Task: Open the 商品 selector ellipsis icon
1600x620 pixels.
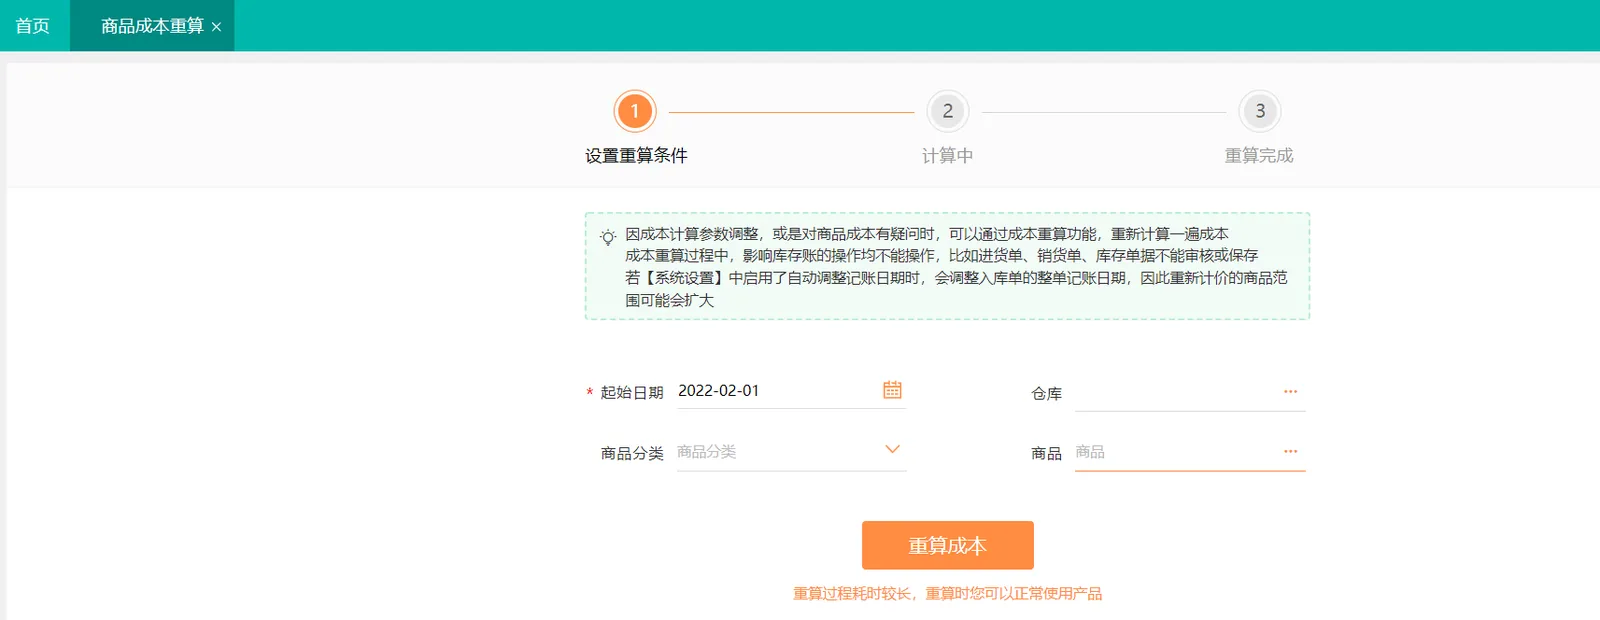Action: pyautogui.click(x=1290, y=451)
